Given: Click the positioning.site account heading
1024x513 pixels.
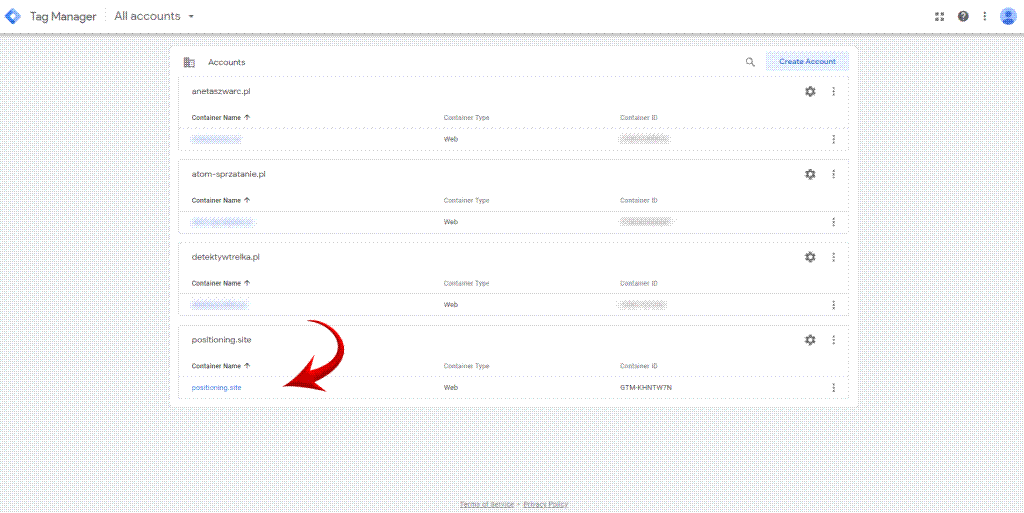Looking at the screenshot, I should click(x=221, y=340).
